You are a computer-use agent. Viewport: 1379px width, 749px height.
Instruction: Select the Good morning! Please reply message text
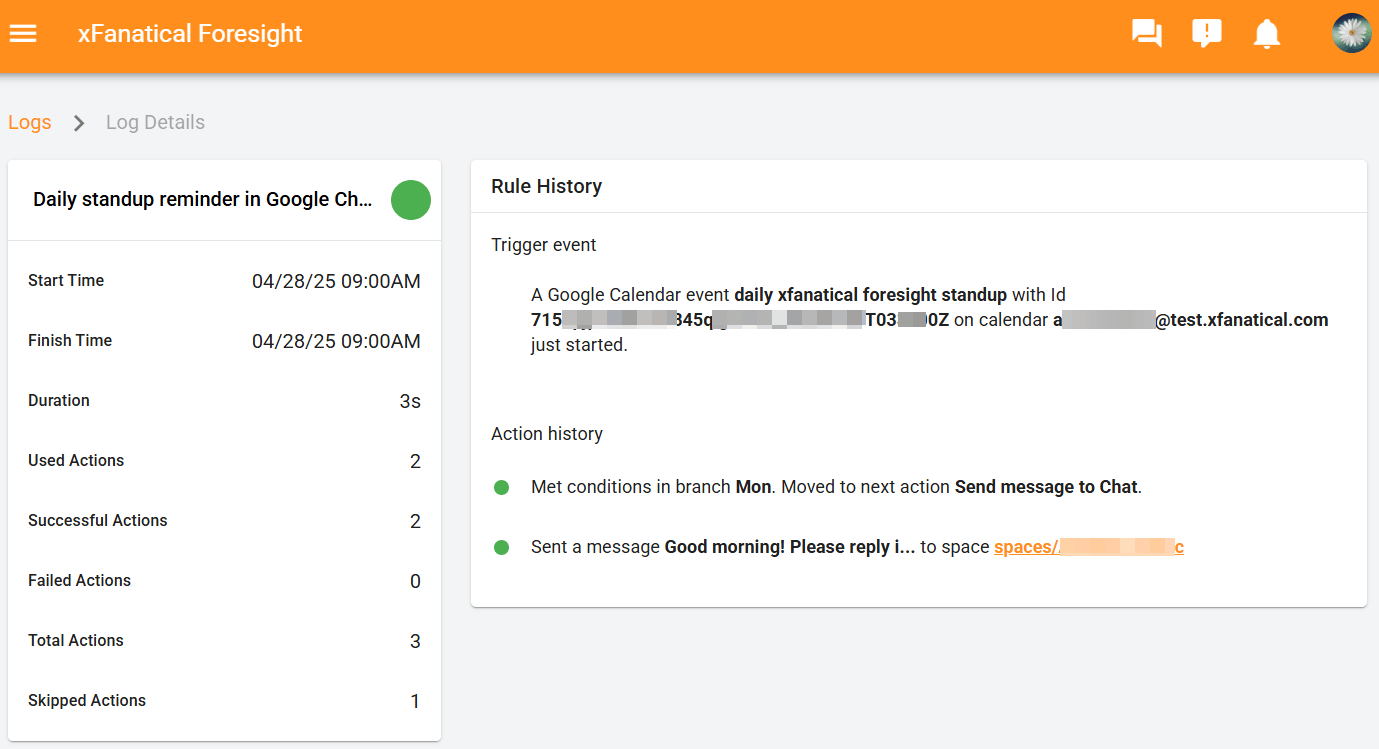790,547
